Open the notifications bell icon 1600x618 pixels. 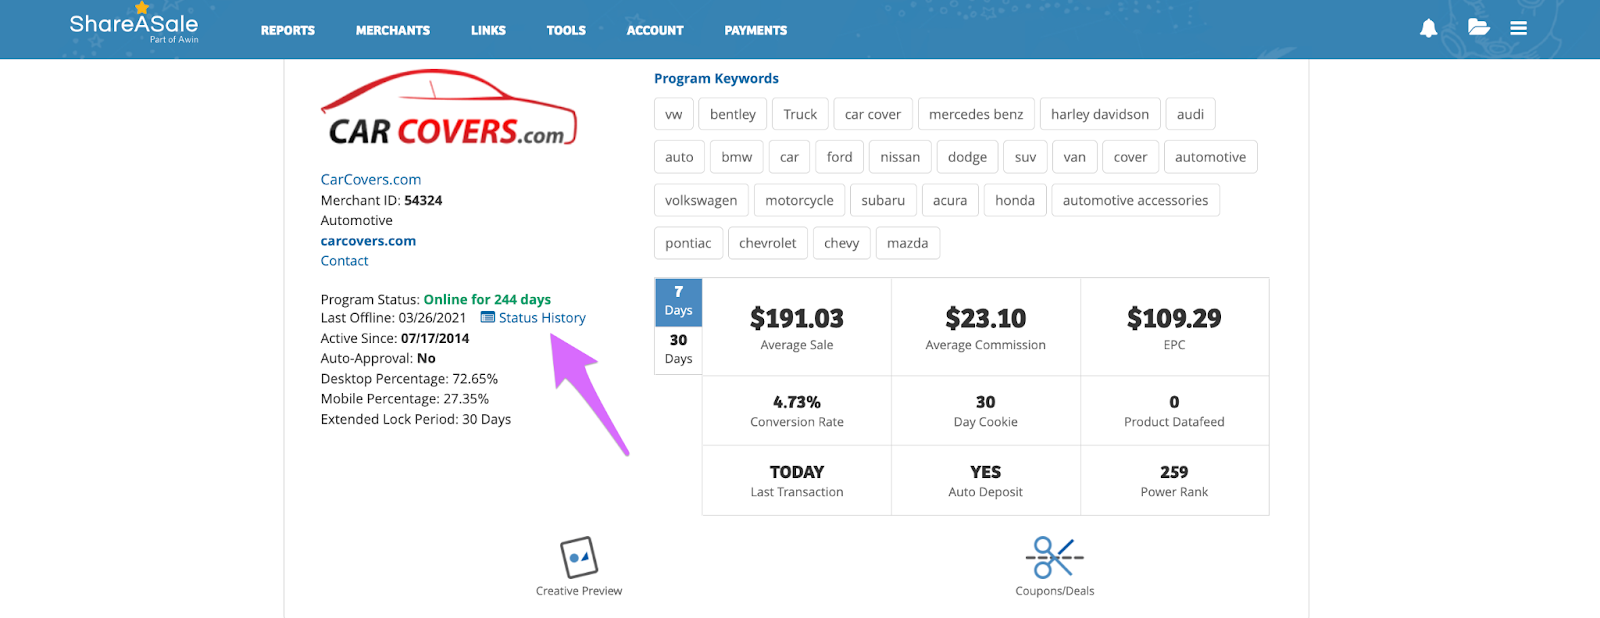pos(1428,28)
